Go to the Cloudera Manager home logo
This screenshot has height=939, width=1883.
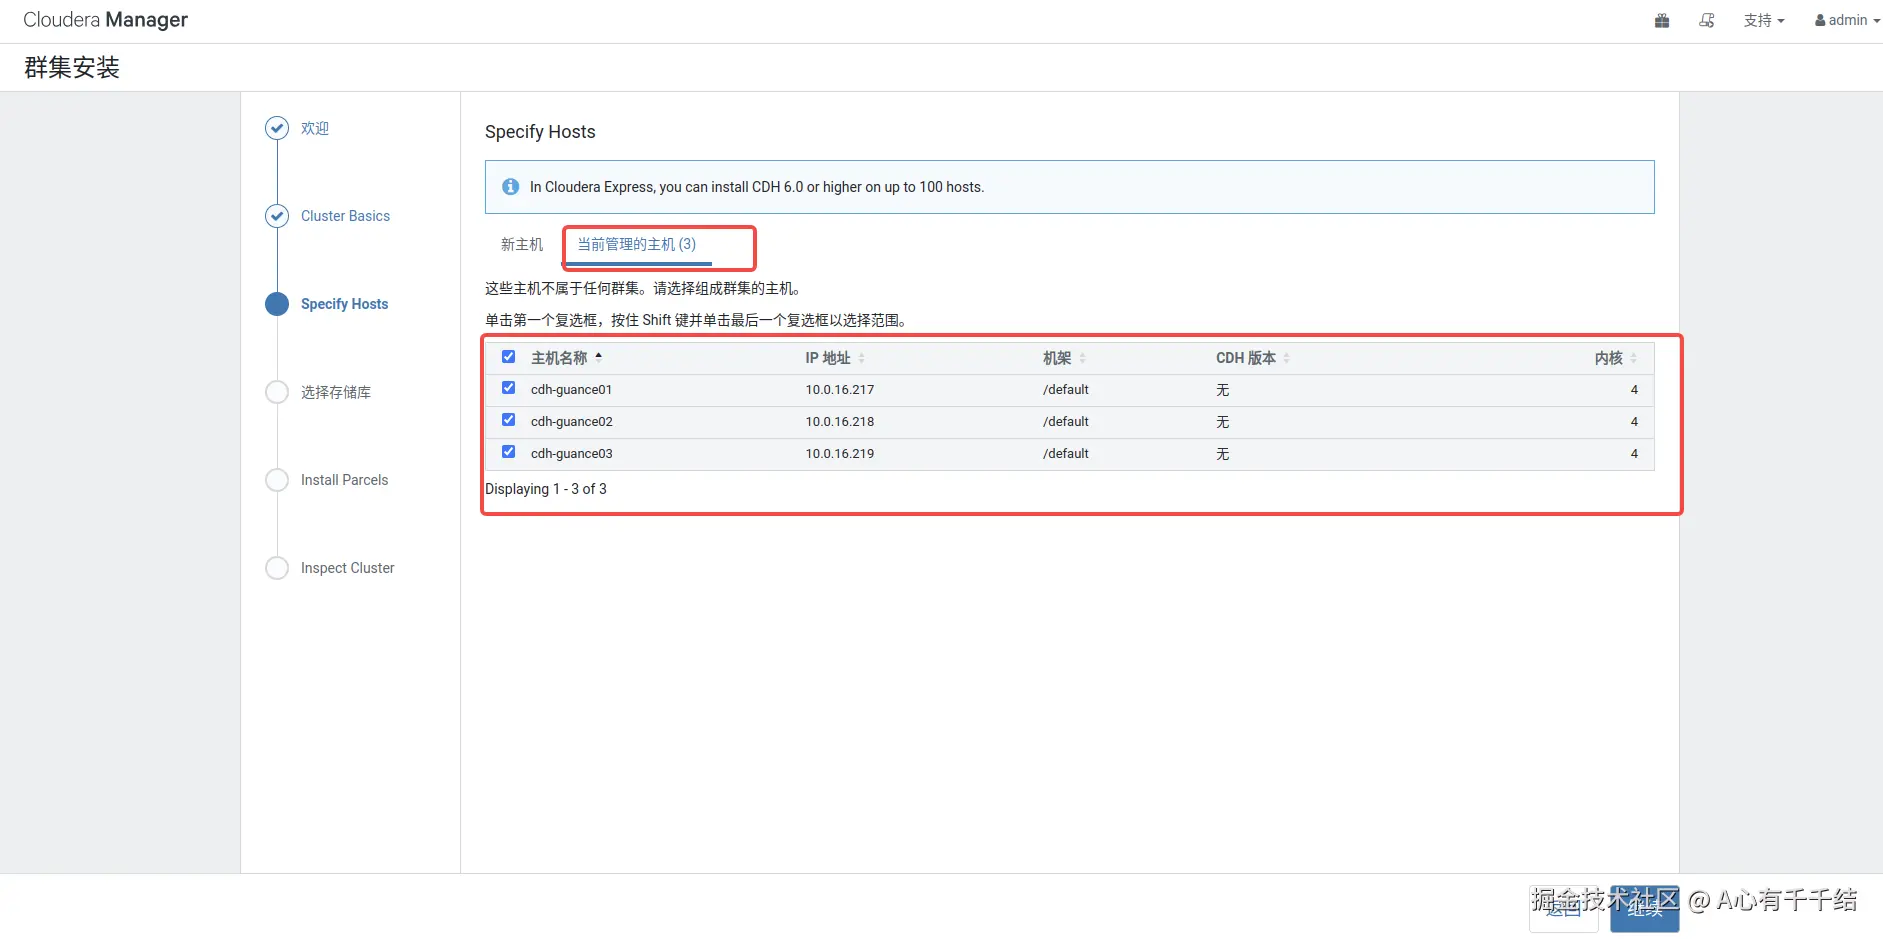pos(105,20)
